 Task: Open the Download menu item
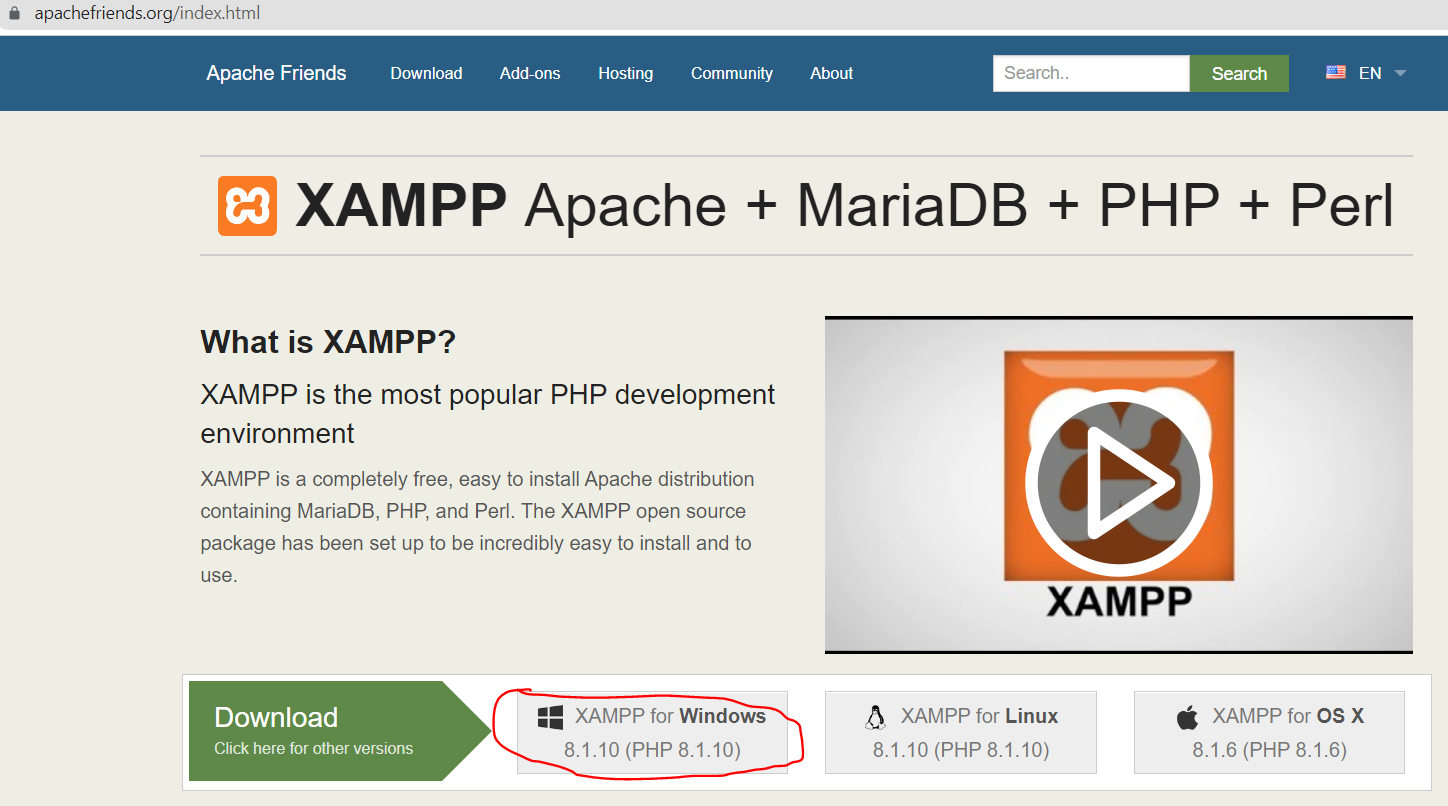coord(426,73)
